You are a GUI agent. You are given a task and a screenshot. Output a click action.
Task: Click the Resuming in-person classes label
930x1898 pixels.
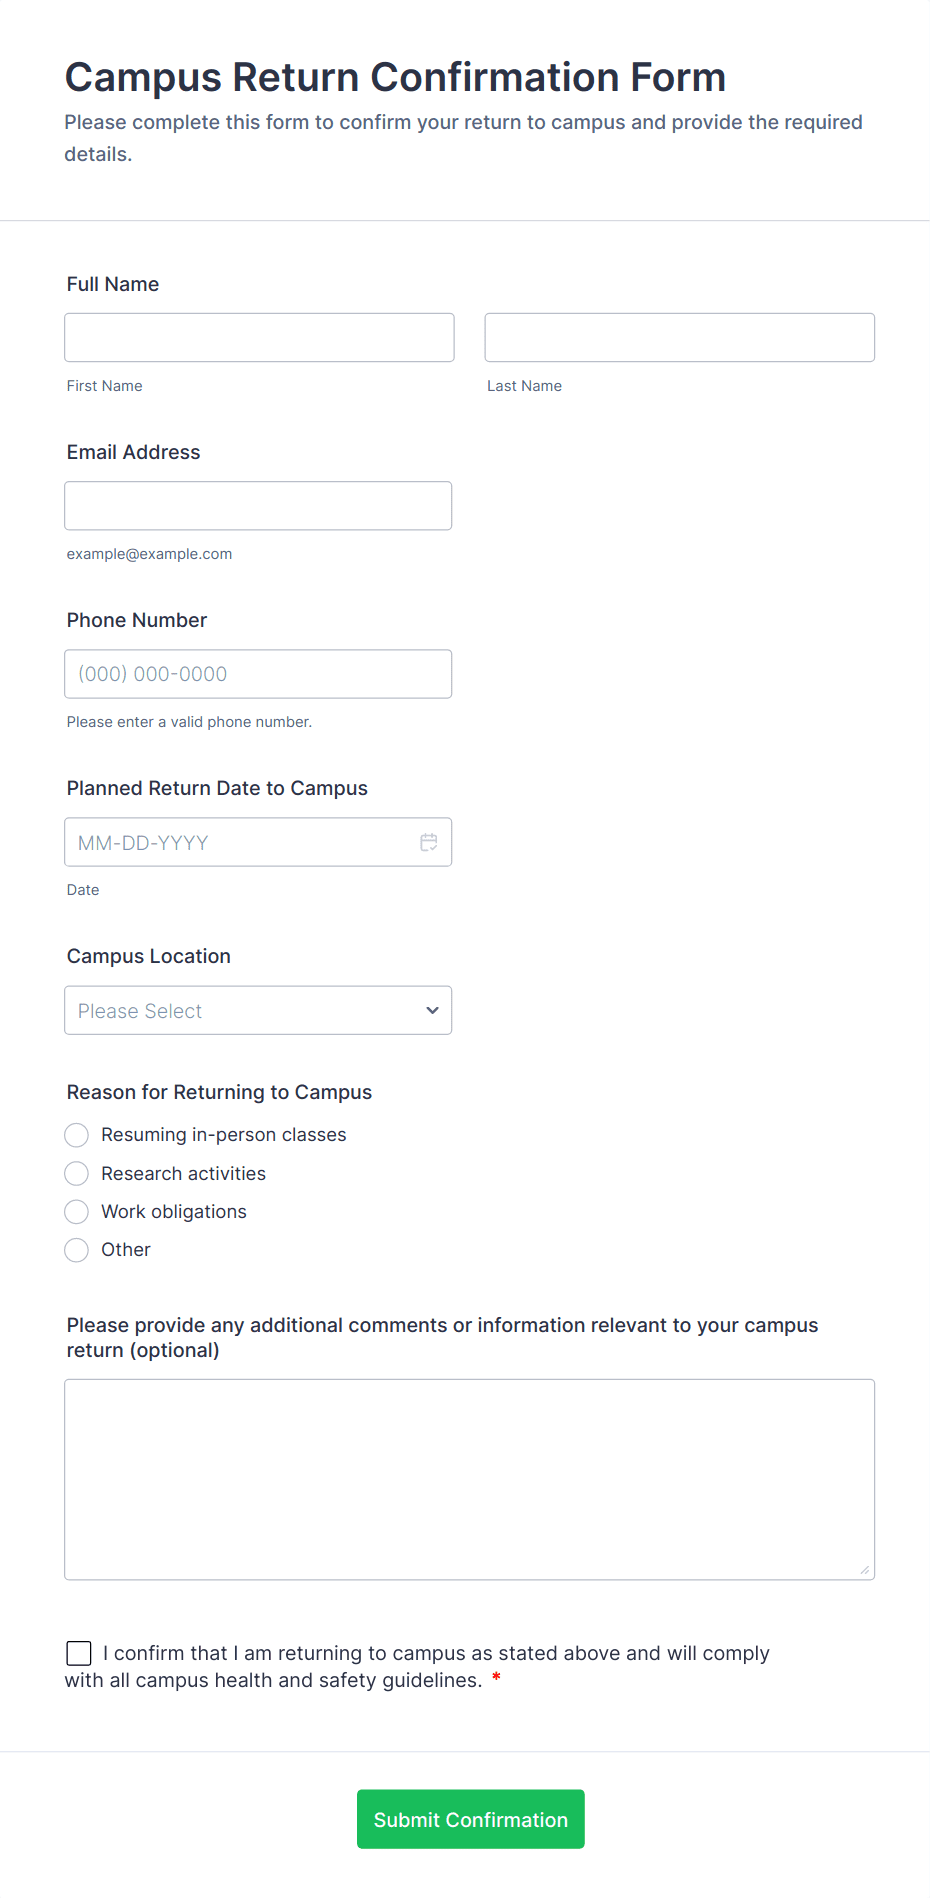pos(224,1135)
